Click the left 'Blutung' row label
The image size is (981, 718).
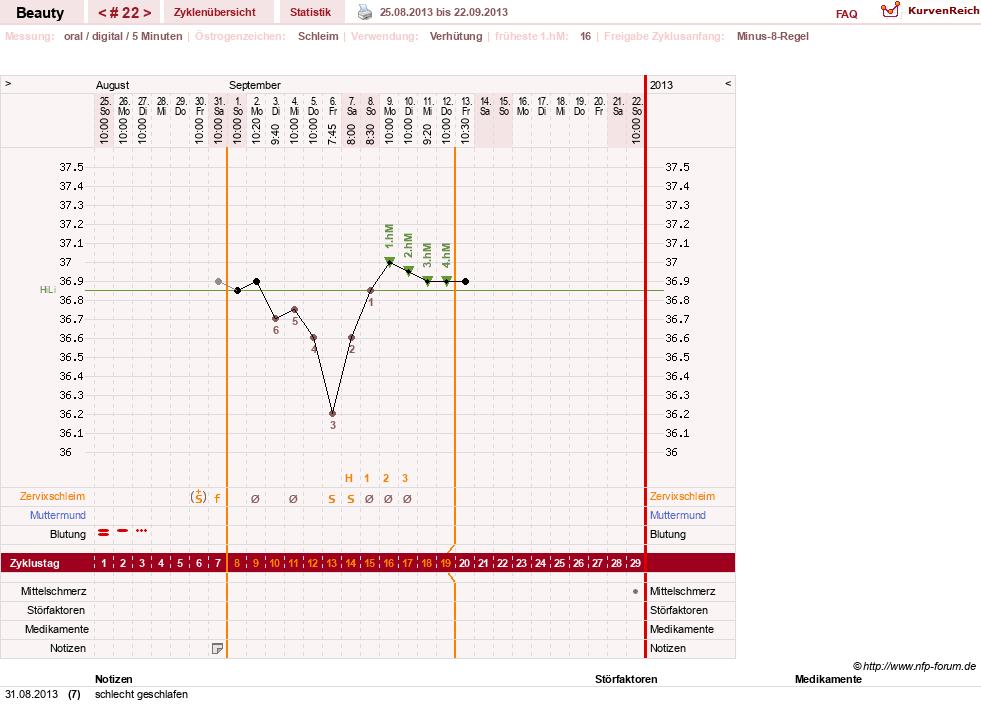pos(68,534)
